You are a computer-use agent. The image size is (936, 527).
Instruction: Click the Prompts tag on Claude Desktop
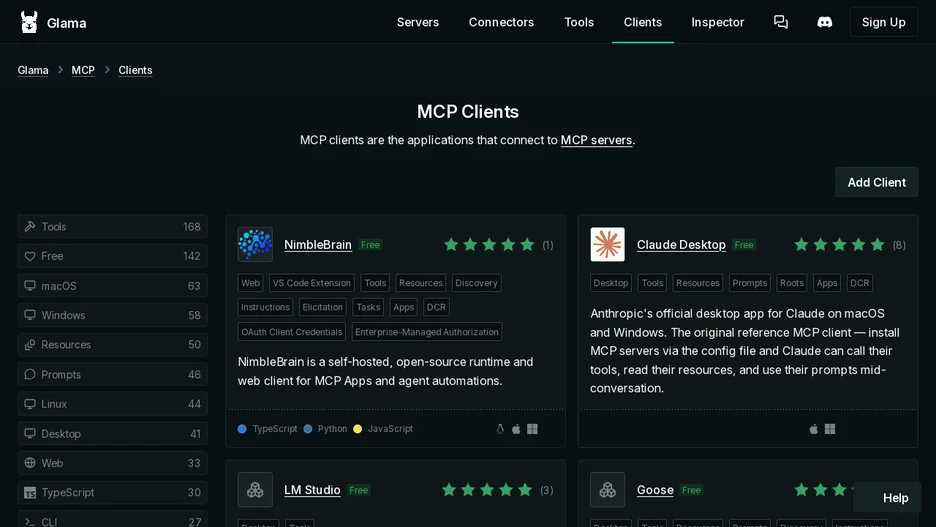(x=750, y=283)
